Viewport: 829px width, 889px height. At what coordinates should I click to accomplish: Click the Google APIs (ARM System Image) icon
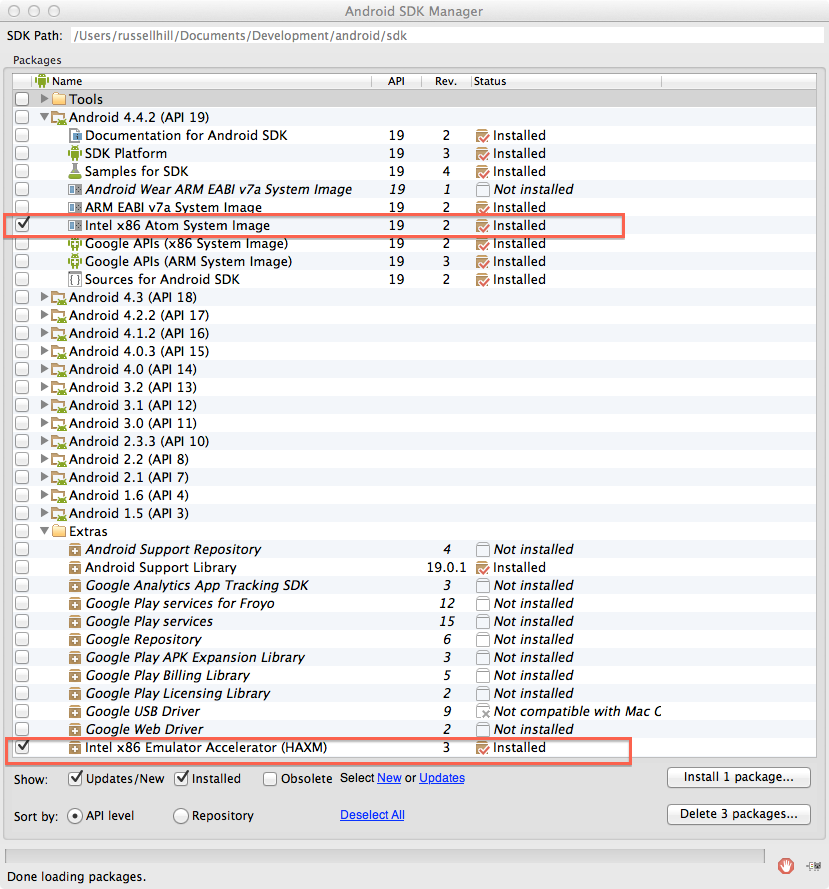(75, 261)
